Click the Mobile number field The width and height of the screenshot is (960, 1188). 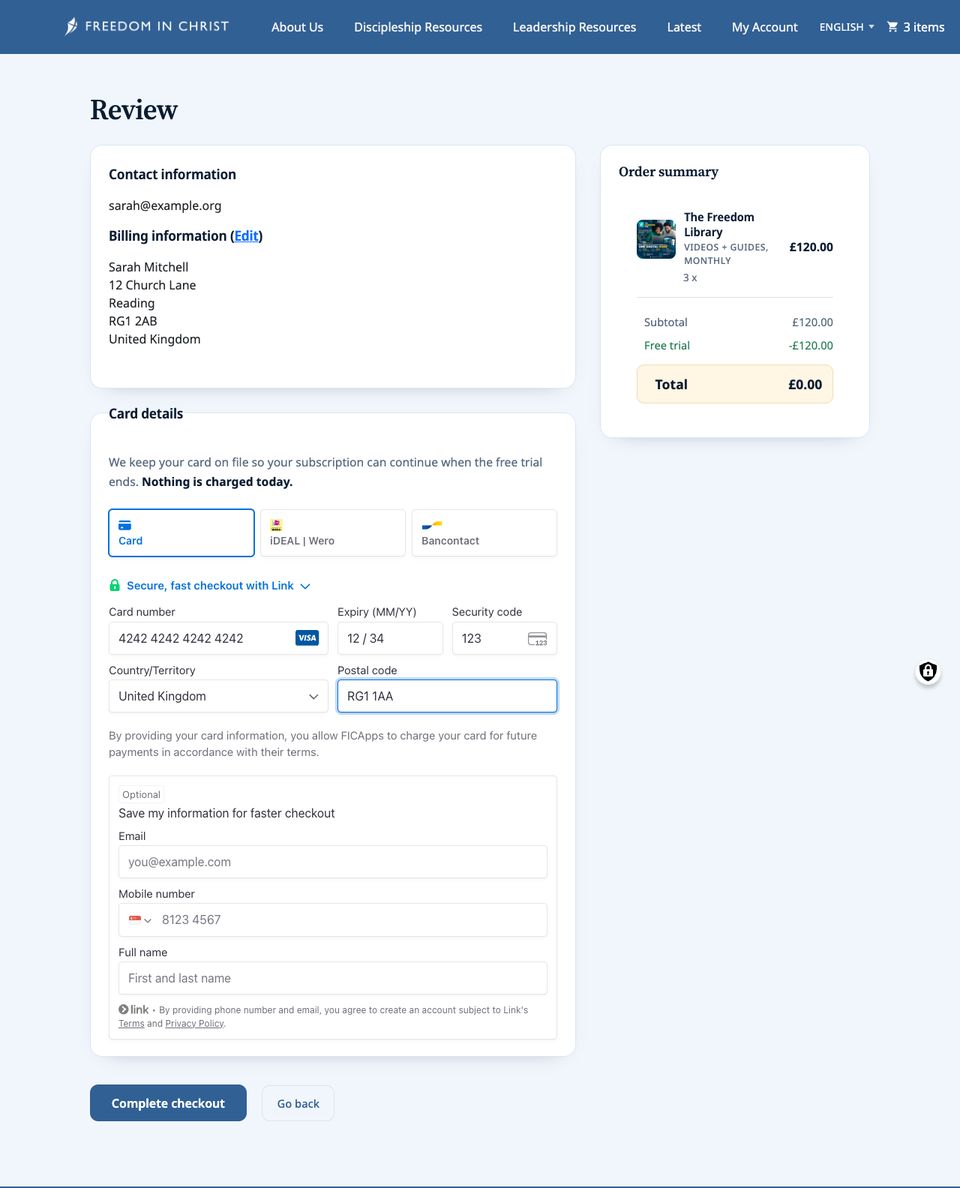point(333,920)
